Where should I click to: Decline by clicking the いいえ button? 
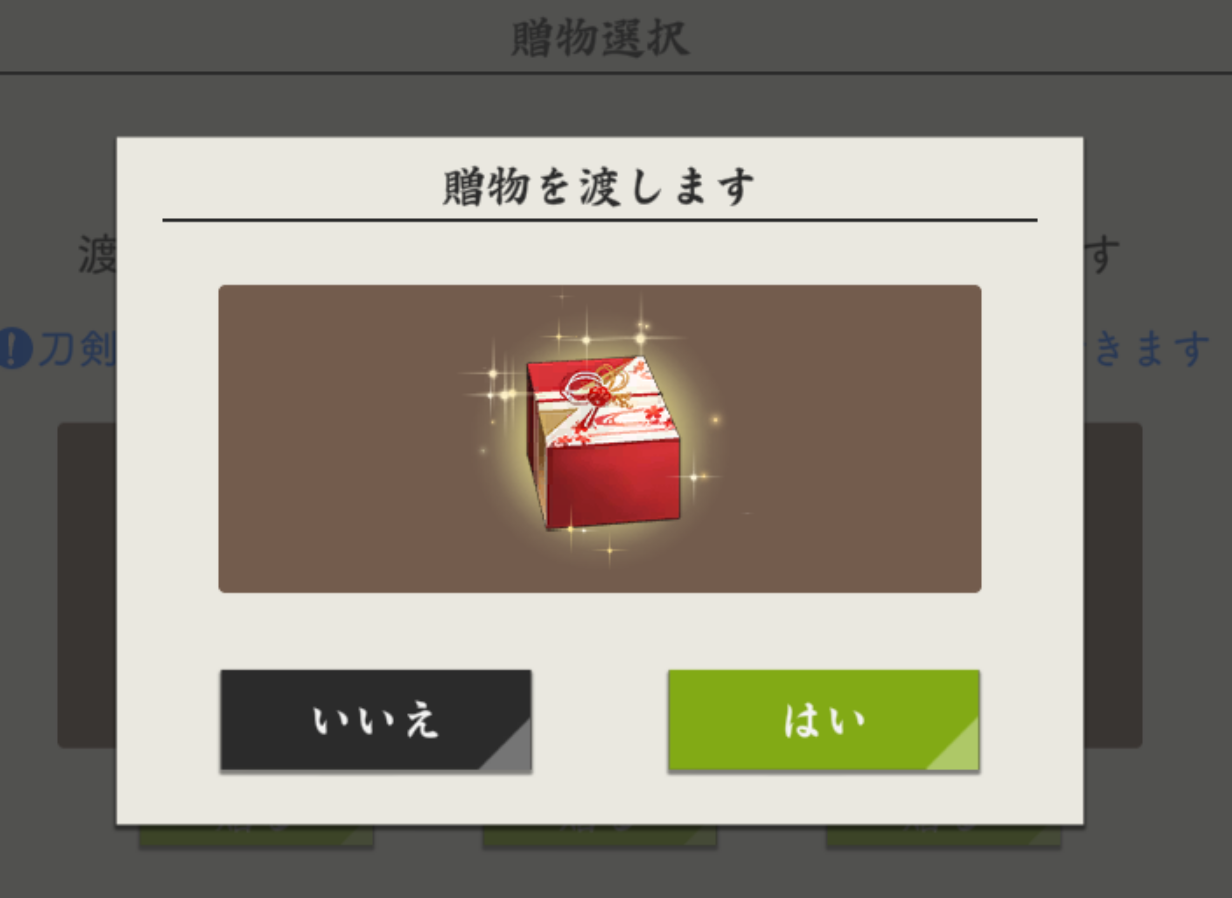click(375, 720)
